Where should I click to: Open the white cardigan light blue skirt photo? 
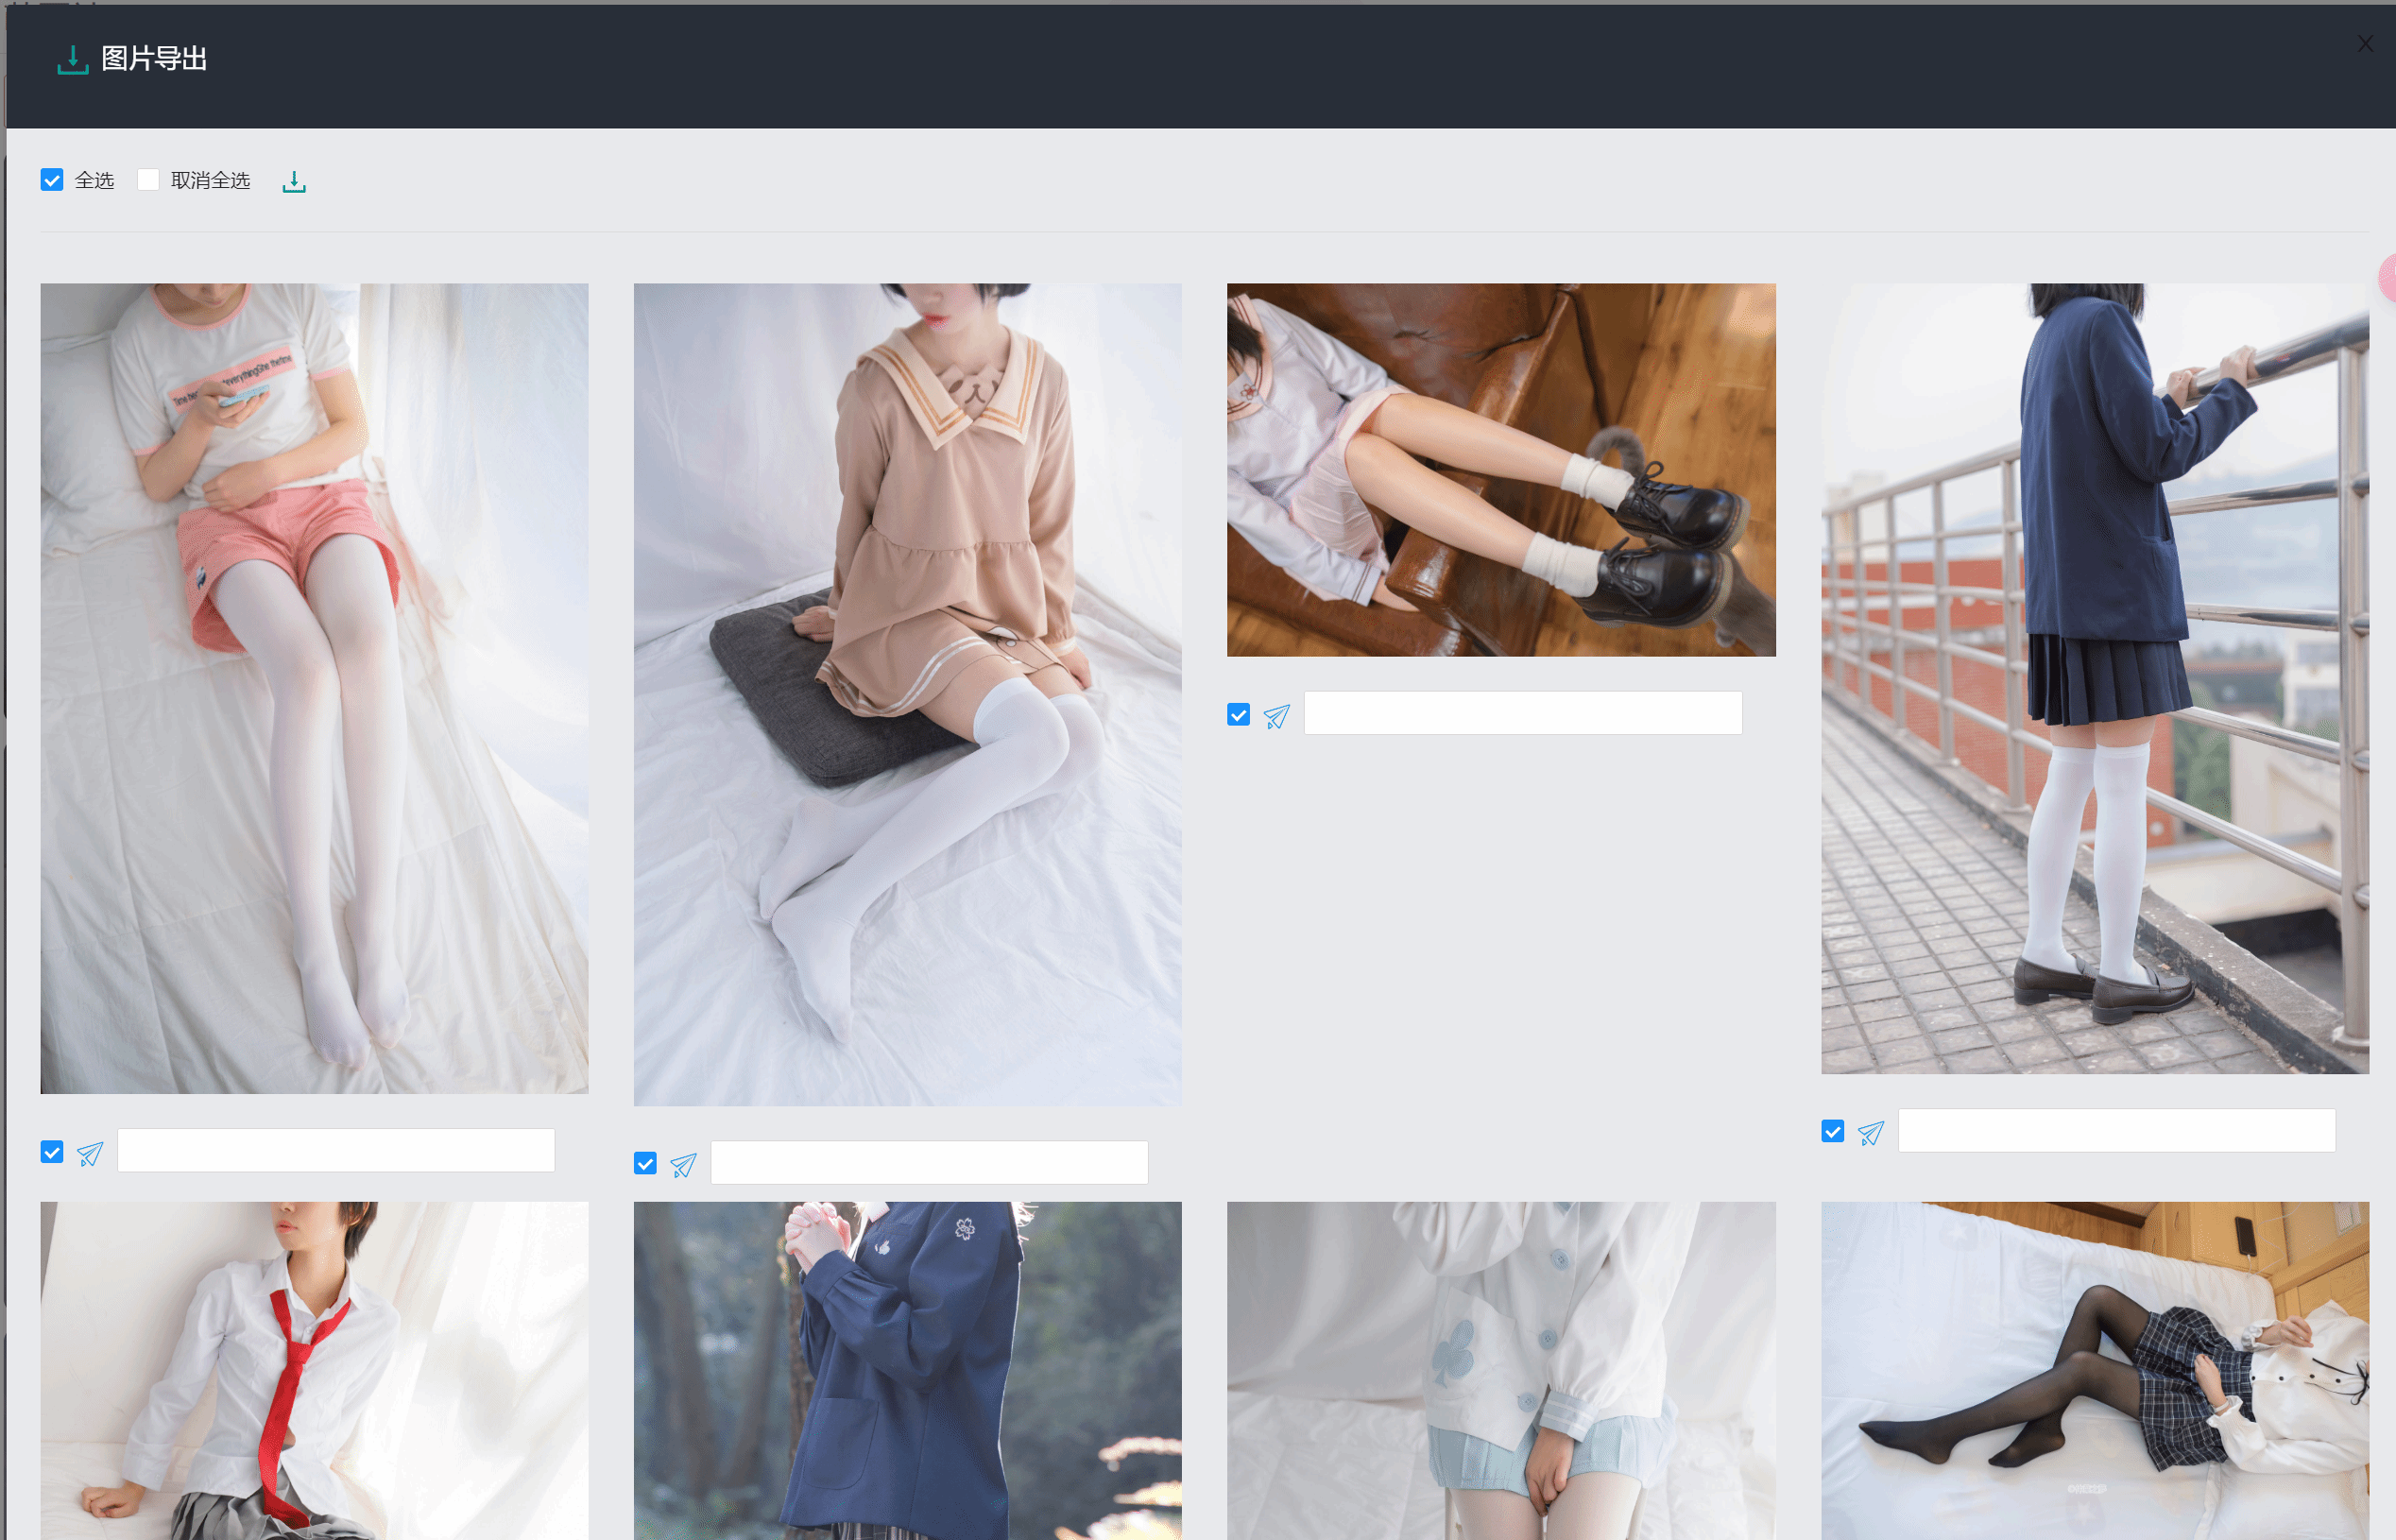point(1501,1371)
